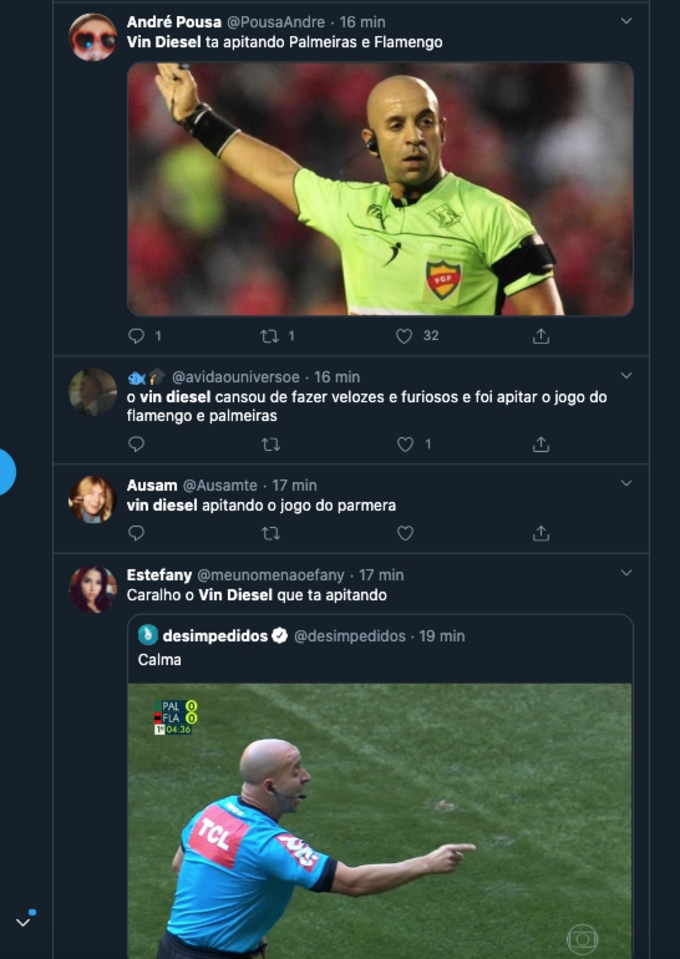Image resolution: width=680 pixels, height=959 pixels.
Task: Open more options on Ausam's tweet
Action: click(626, 484)
